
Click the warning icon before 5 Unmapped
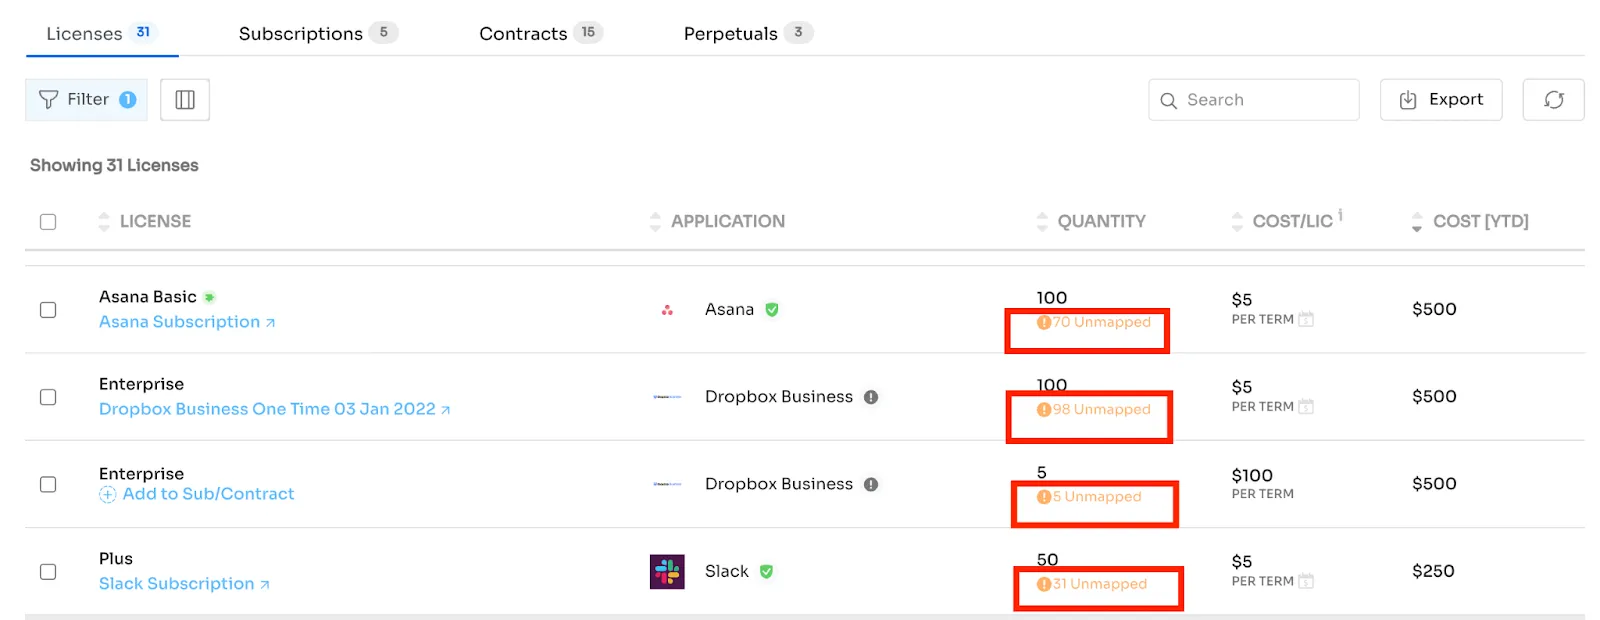coord(1044,497)
